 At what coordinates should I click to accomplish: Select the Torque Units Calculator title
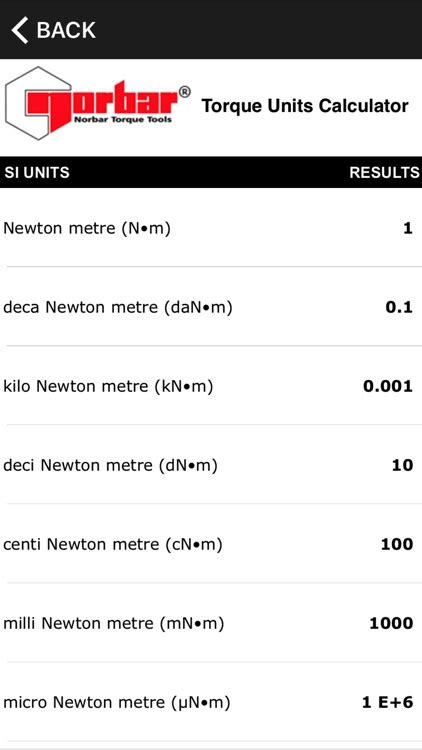(305, 106)
